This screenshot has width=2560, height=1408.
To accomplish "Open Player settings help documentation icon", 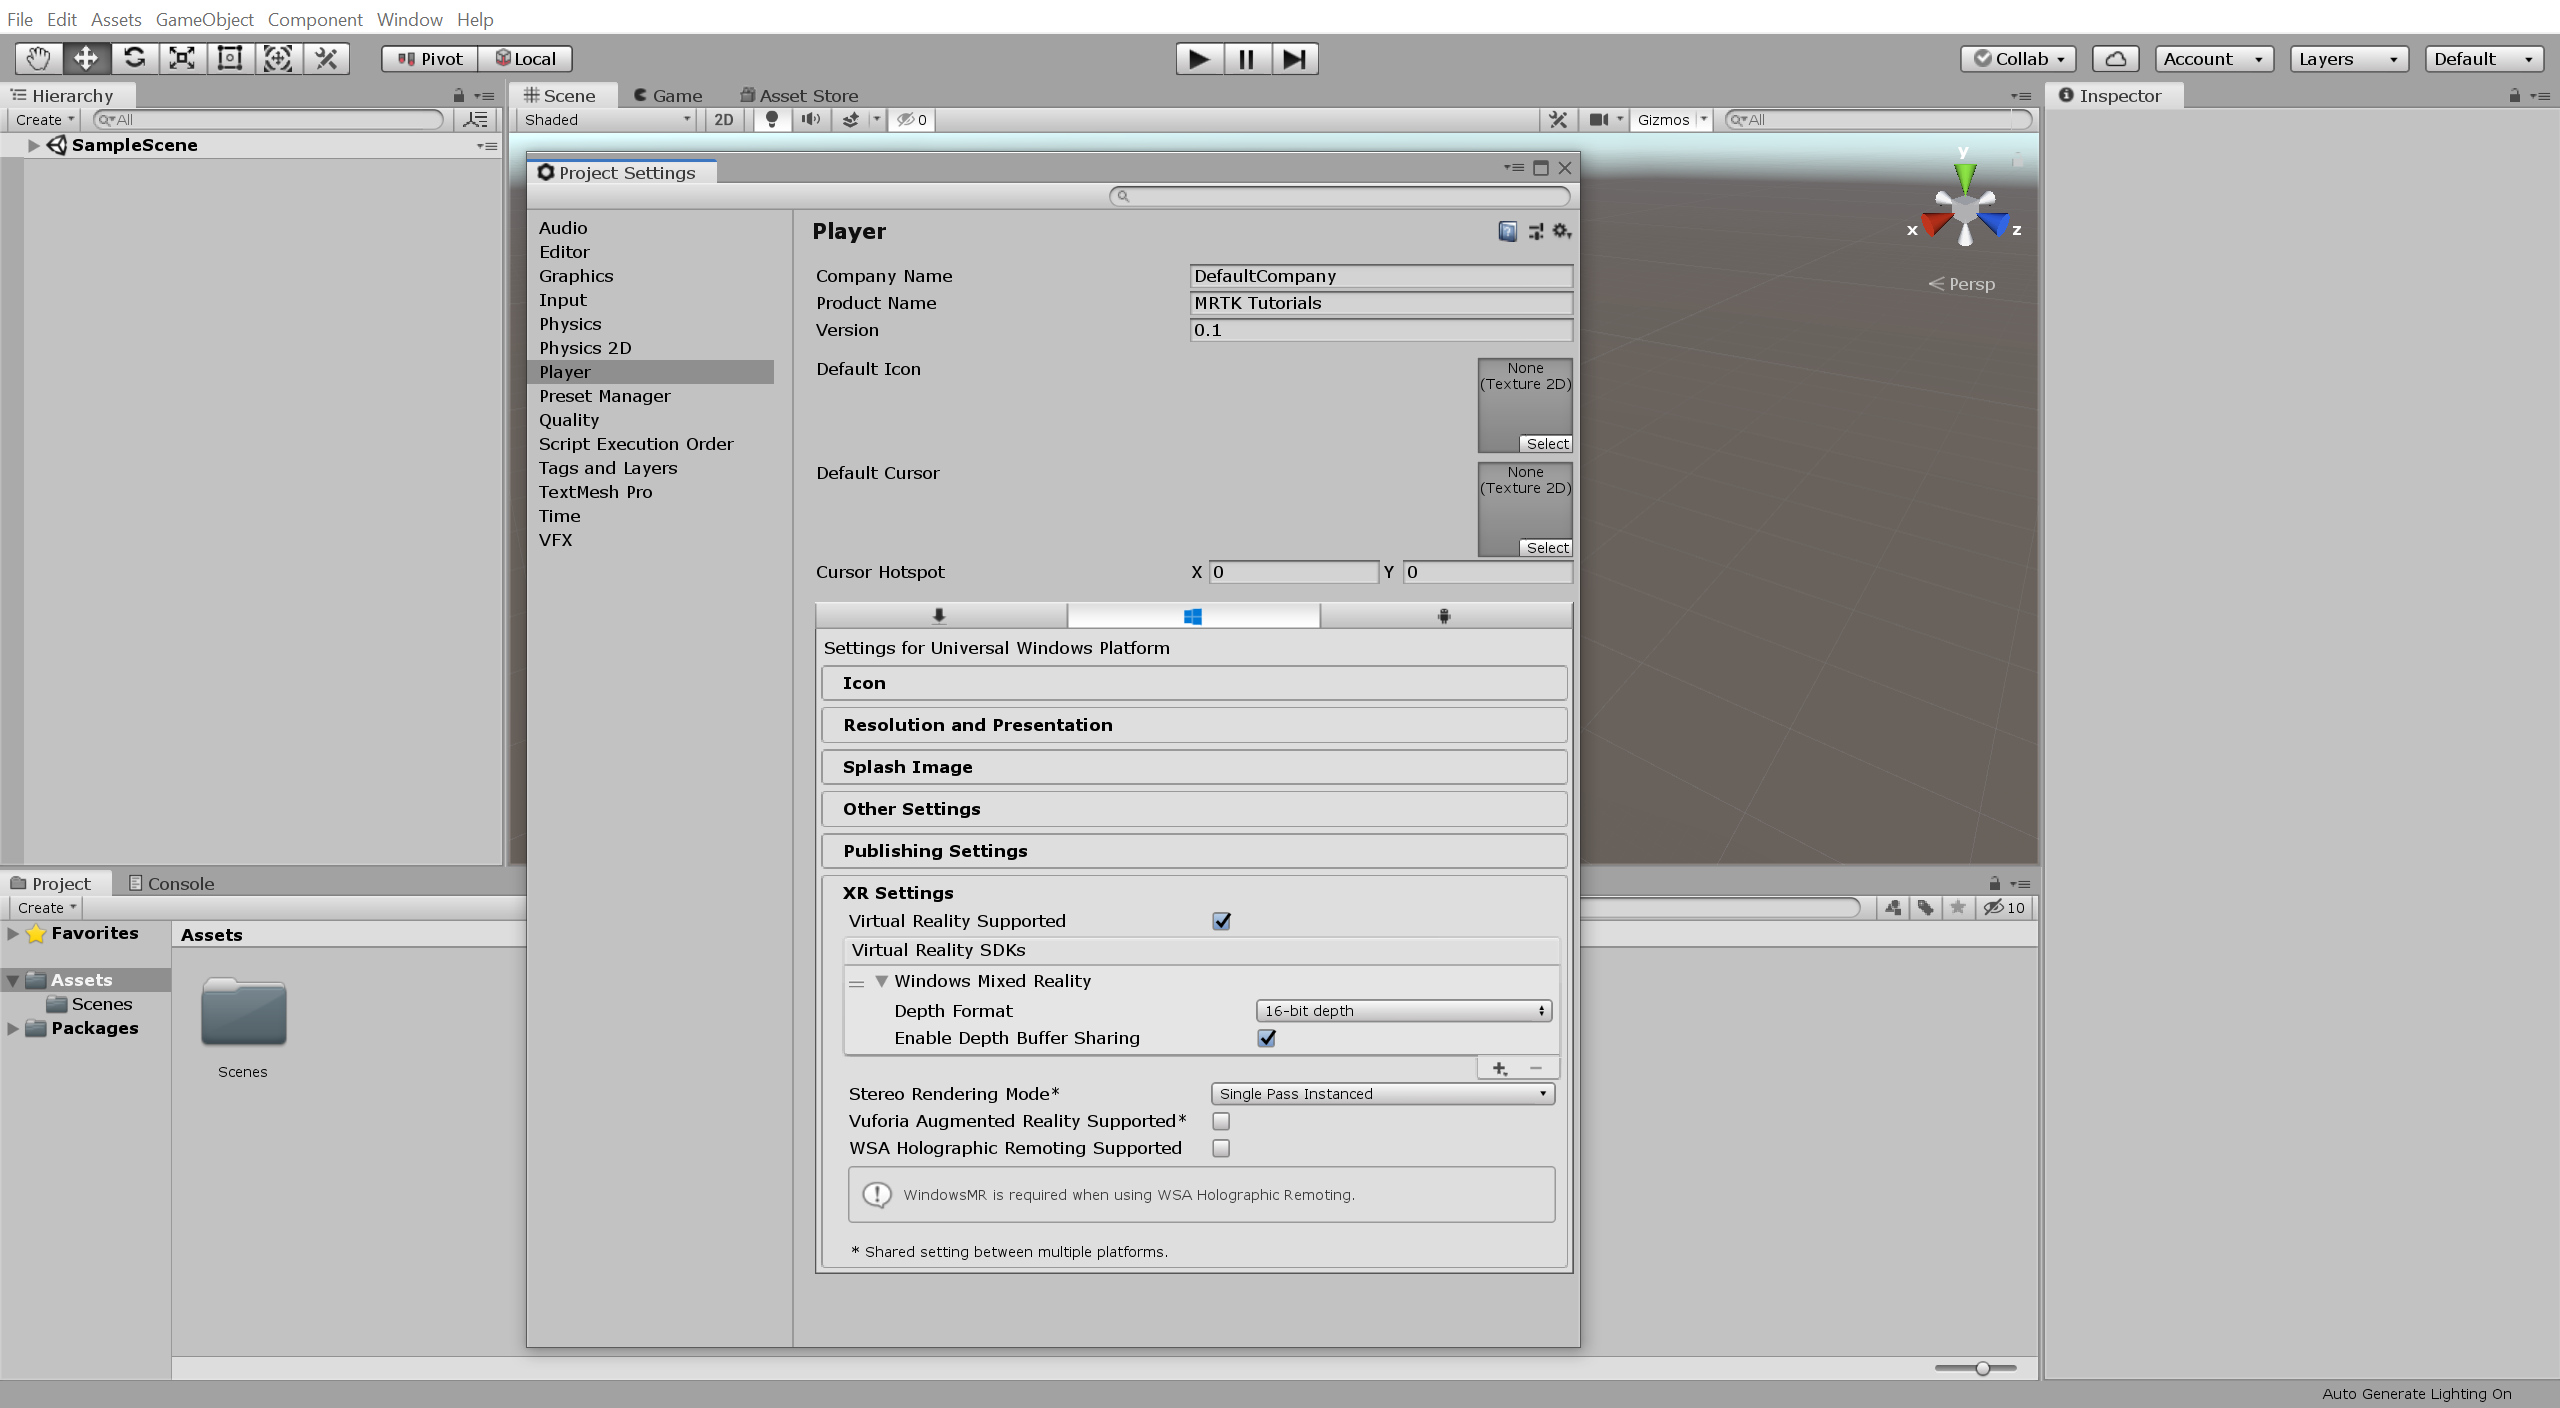I will (x=1508, y=232).
